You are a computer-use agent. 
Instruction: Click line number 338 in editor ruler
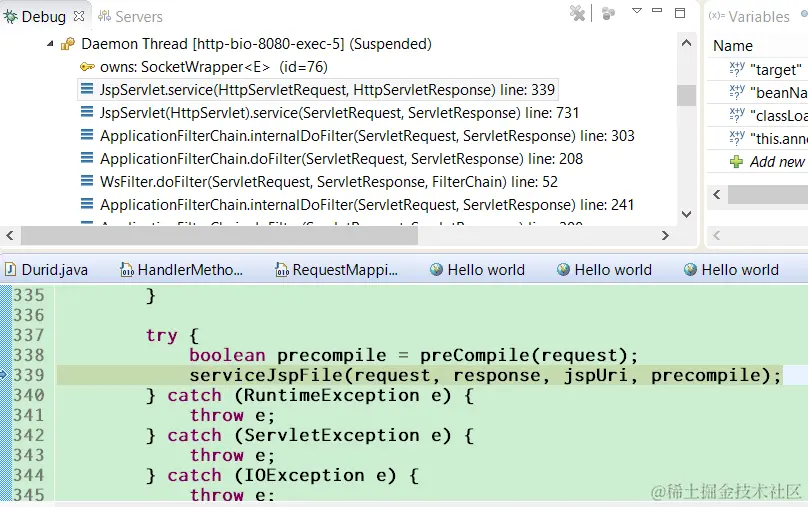[x=29, y=355]
